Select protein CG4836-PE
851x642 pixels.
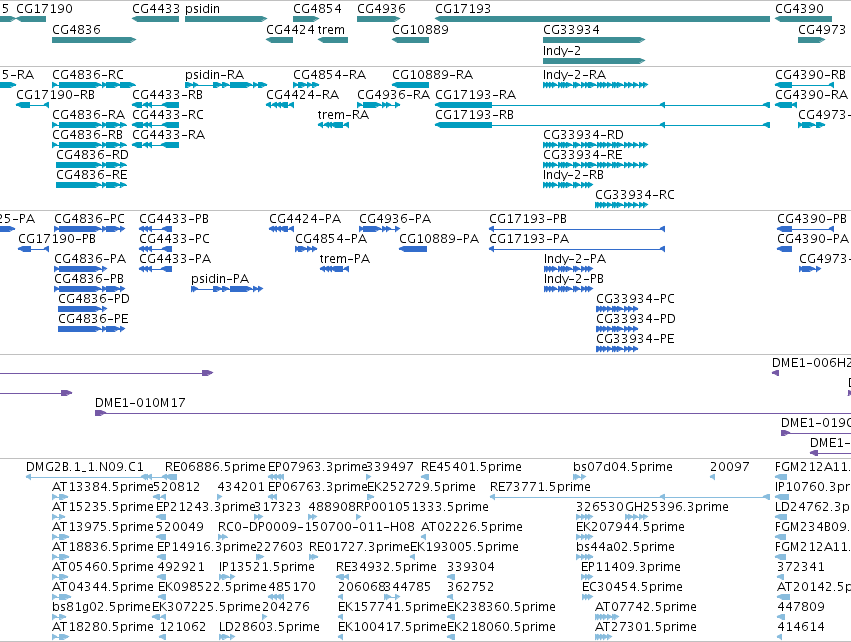[93, 319]
